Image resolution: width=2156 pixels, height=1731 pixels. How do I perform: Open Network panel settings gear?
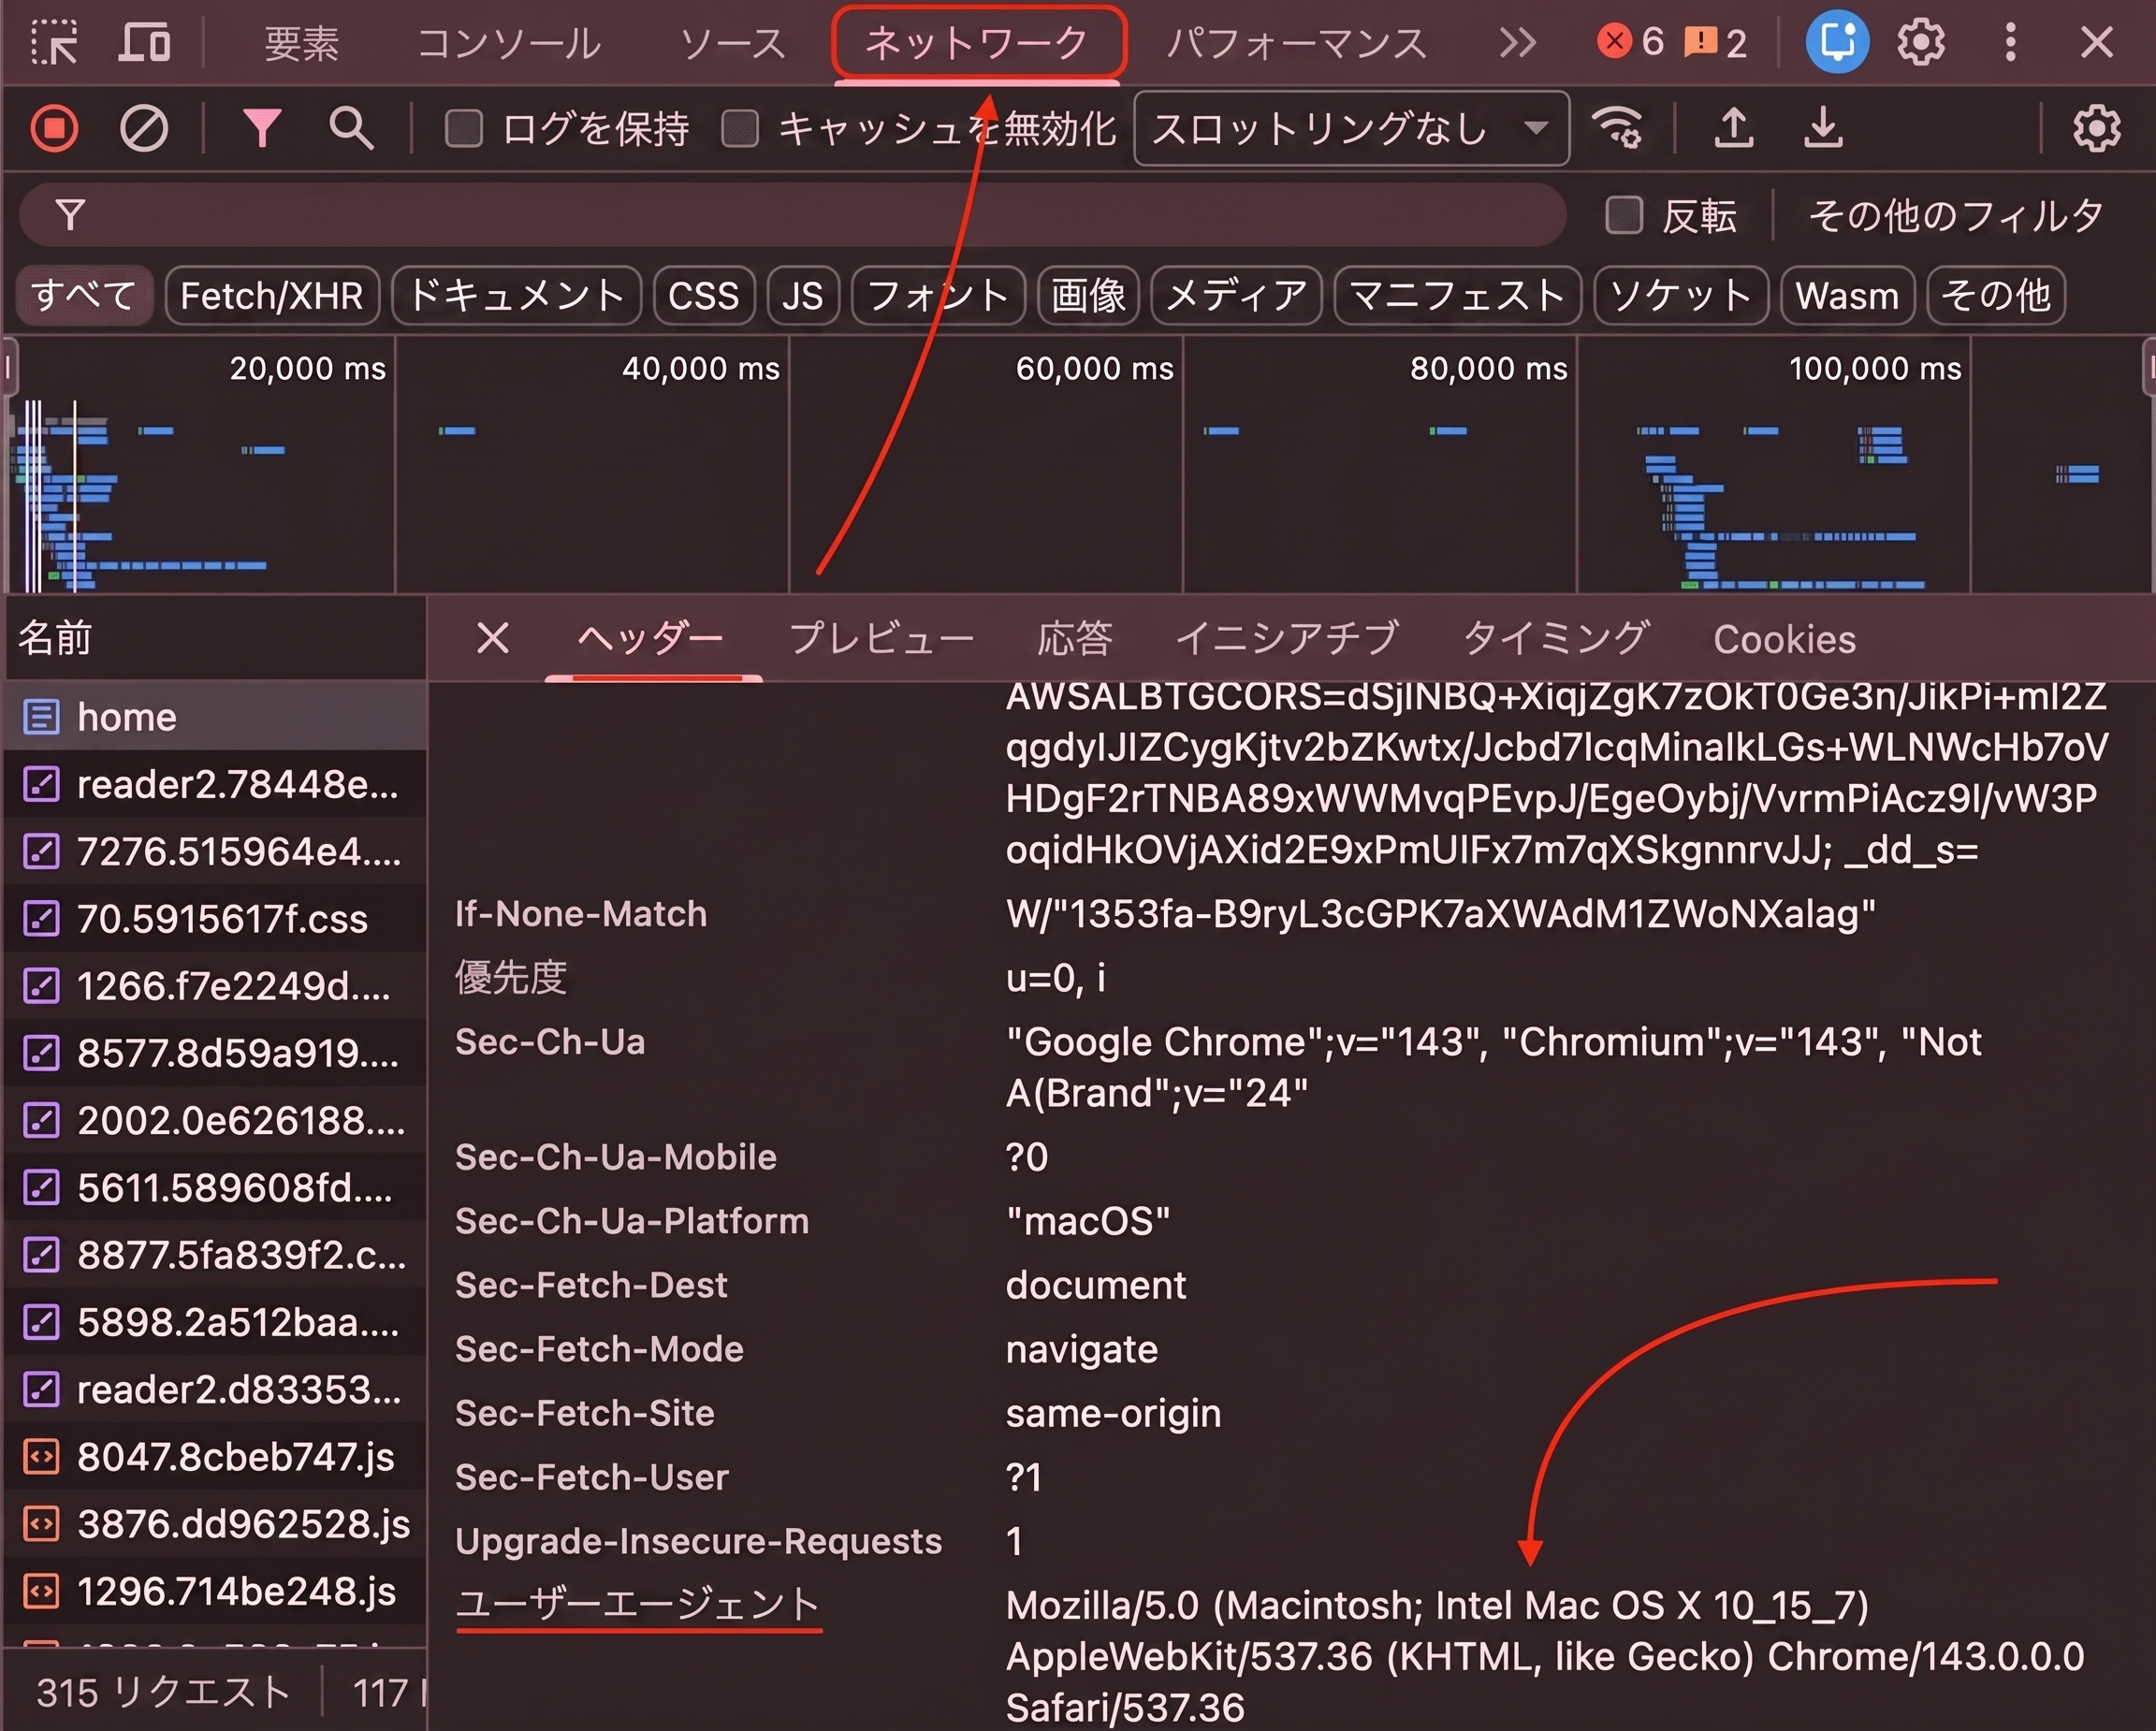click(x=2096, y=128)
